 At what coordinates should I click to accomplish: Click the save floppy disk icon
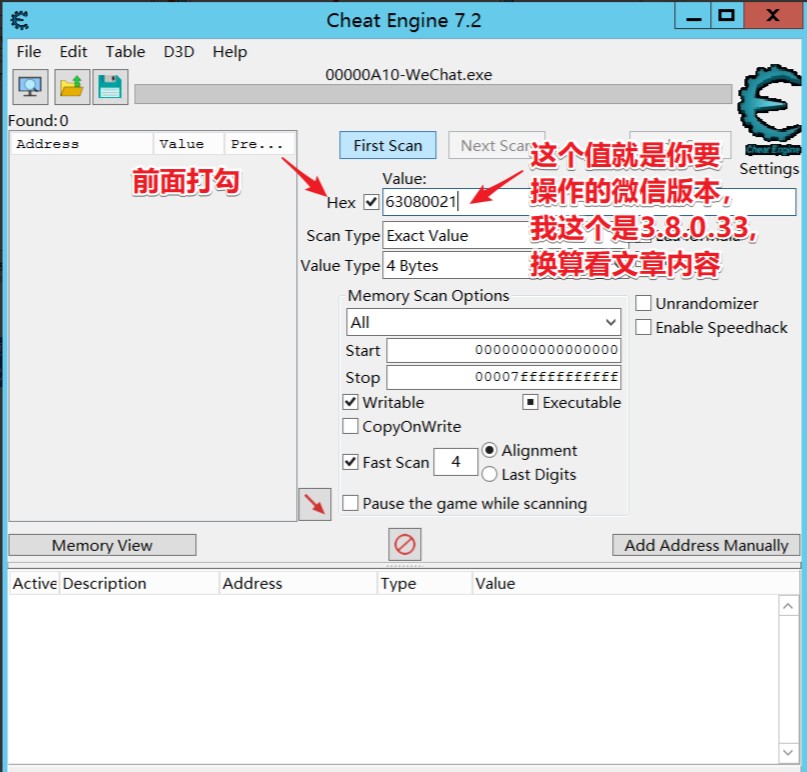click(x=109, y=87)
